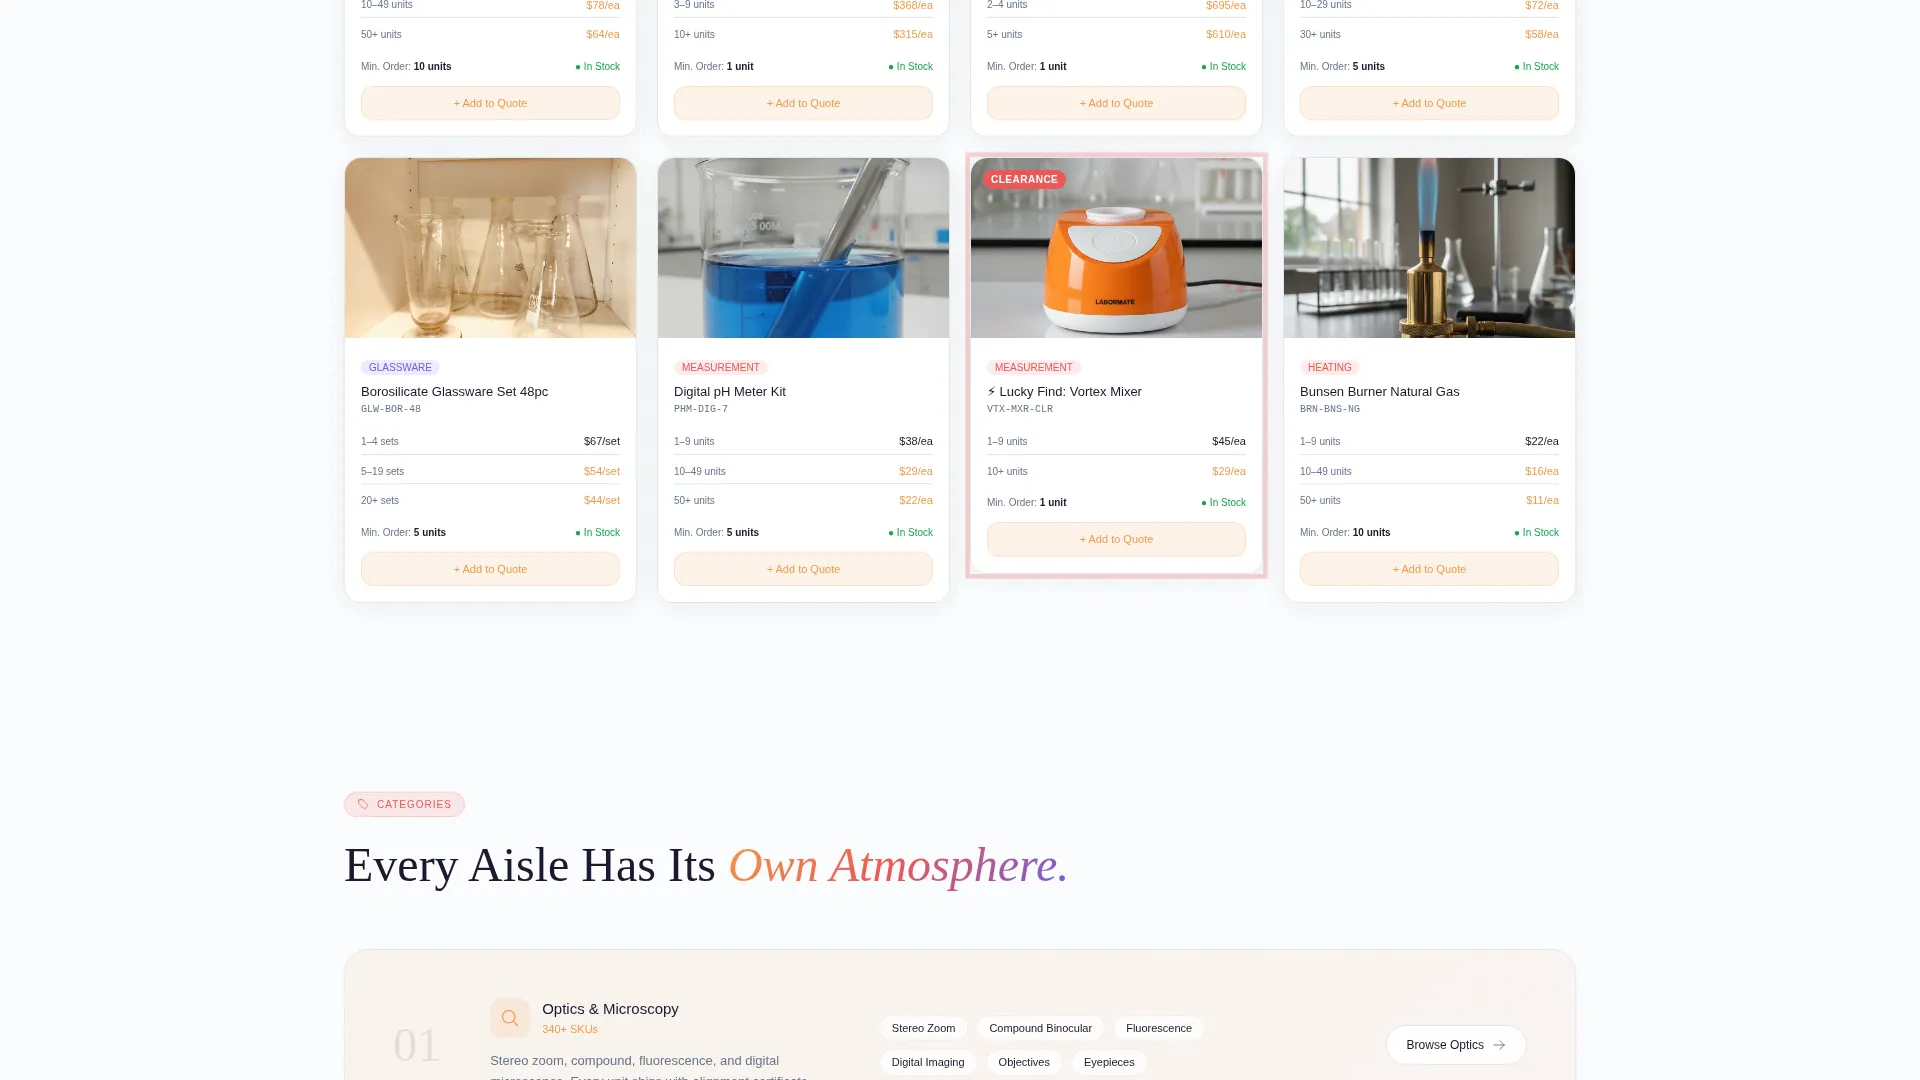The width and height of the screenshot is (1920, 1080).
Task: Select the Digital Imaging chip
Action: click(928, 1062)
